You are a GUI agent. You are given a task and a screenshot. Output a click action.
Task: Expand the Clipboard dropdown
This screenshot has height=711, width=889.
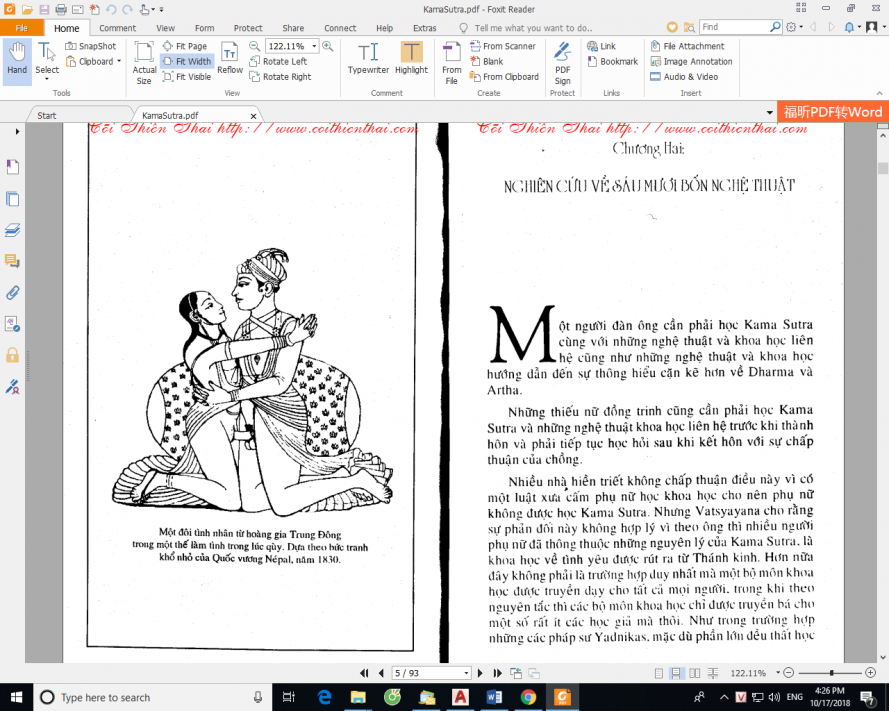click(x=119, y=62)
